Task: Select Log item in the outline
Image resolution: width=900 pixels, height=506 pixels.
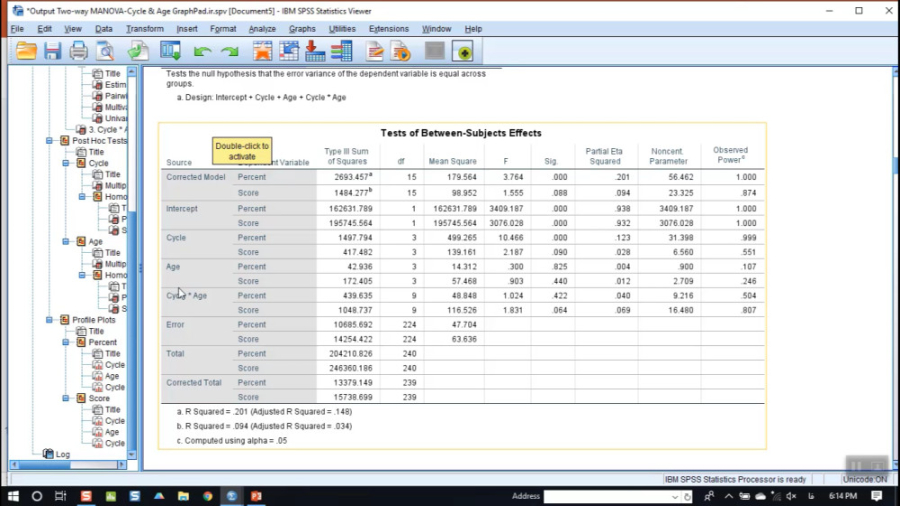Action: (x=63, y=454)
